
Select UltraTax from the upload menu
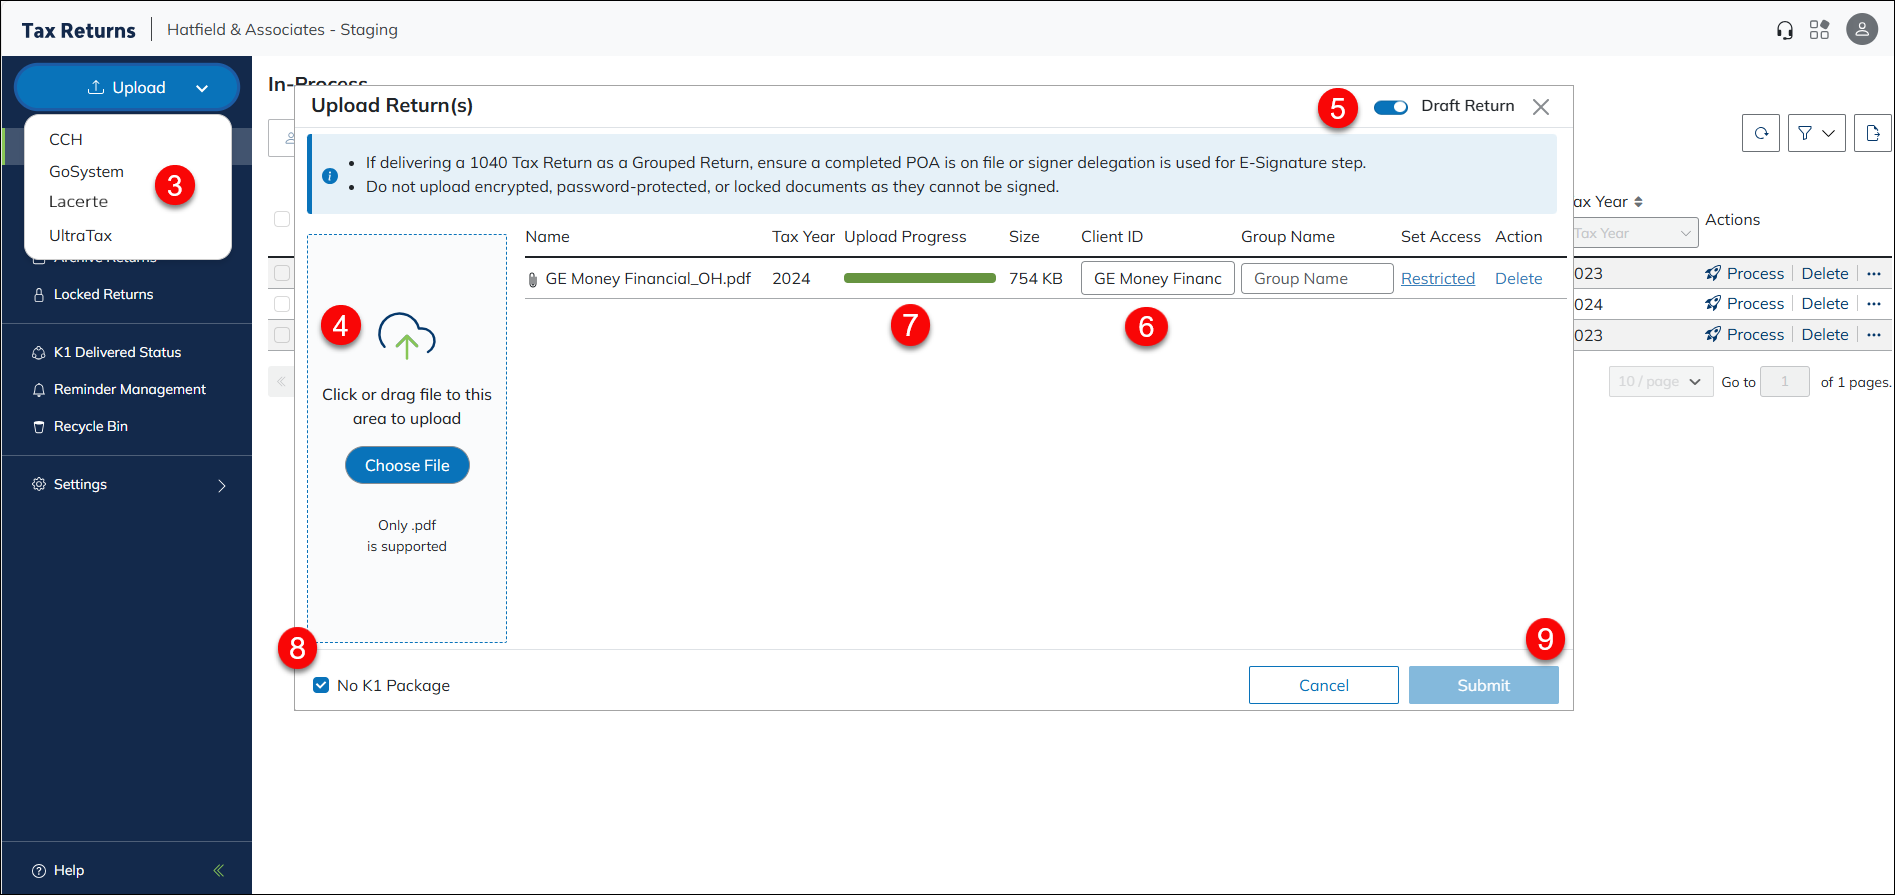[81, 236]
